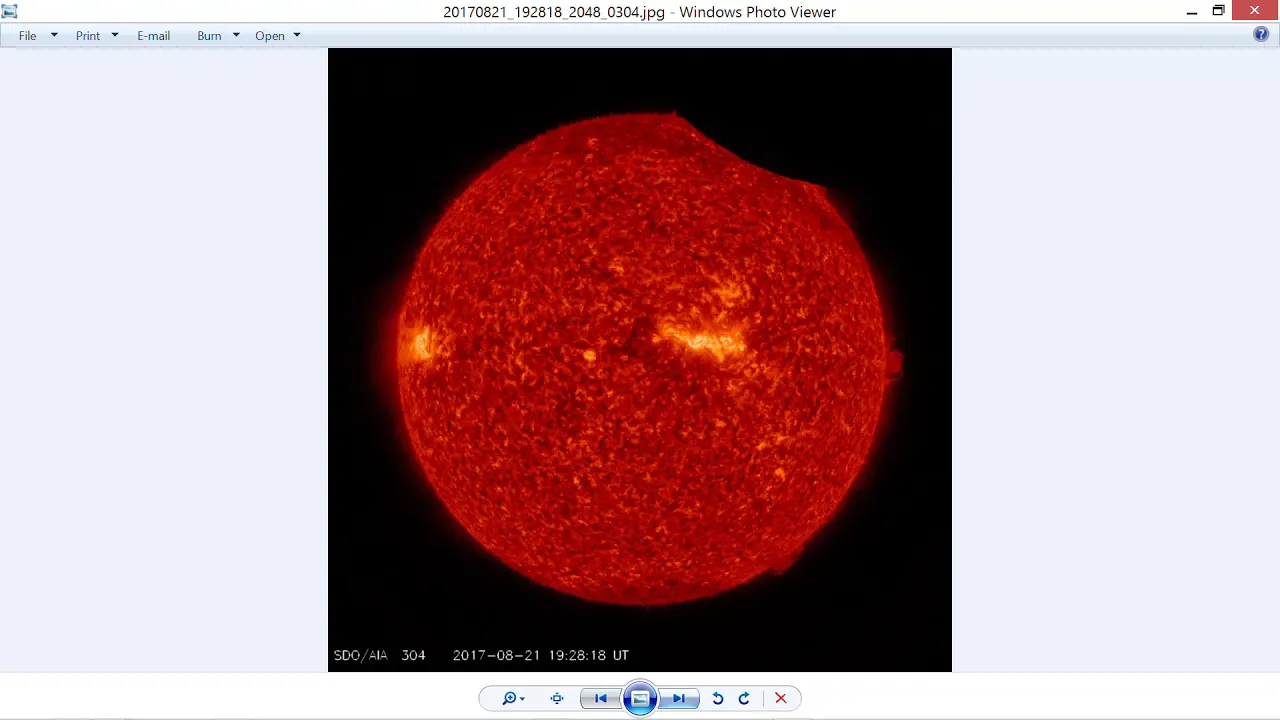Play the slide show
Screen dimensions: 1280x720
tap(640, 699)
